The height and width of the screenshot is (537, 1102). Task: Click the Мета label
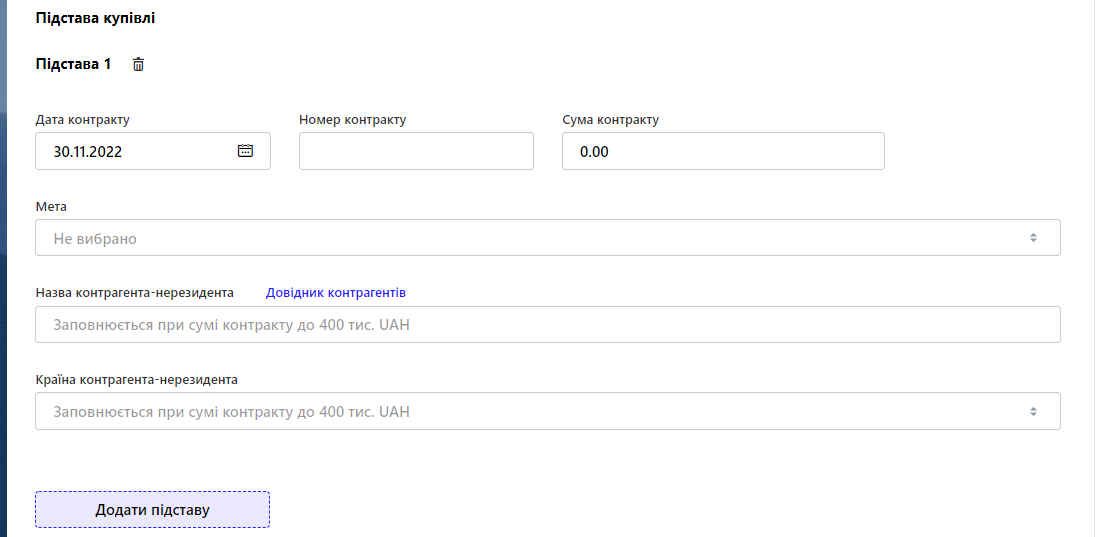tap(51, 207)
